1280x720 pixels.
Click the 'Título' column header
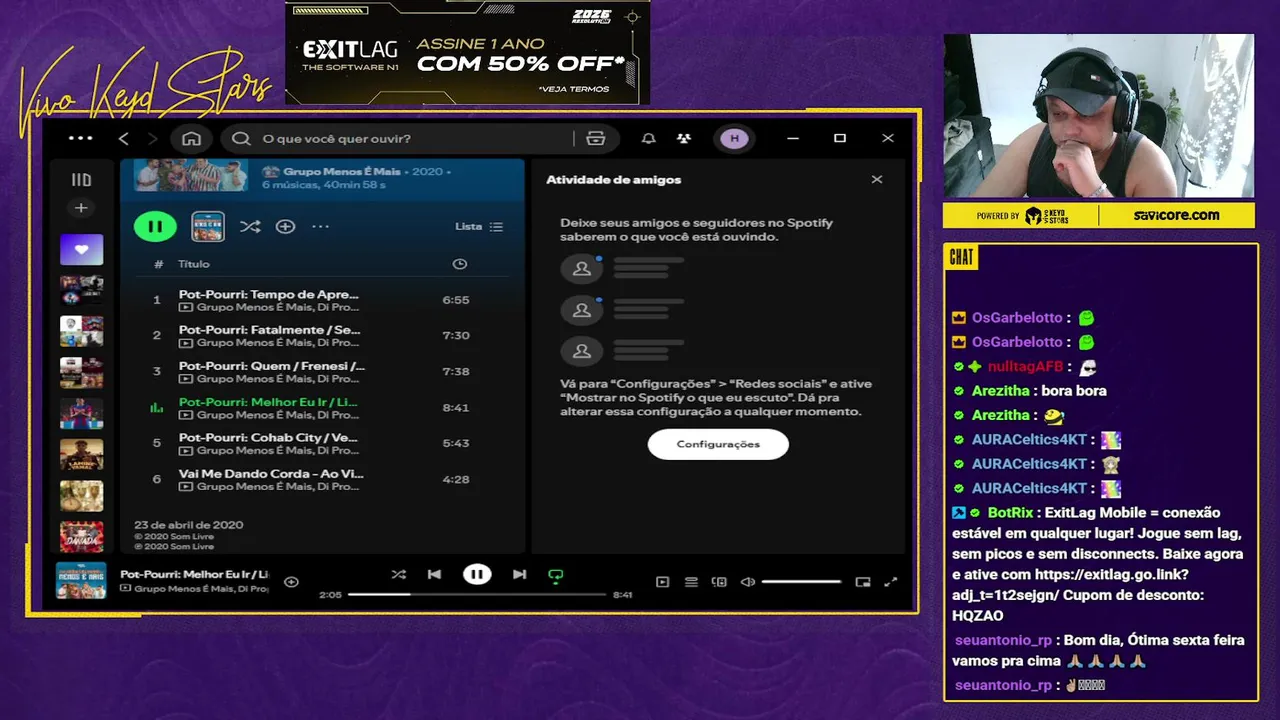point(194,264)
